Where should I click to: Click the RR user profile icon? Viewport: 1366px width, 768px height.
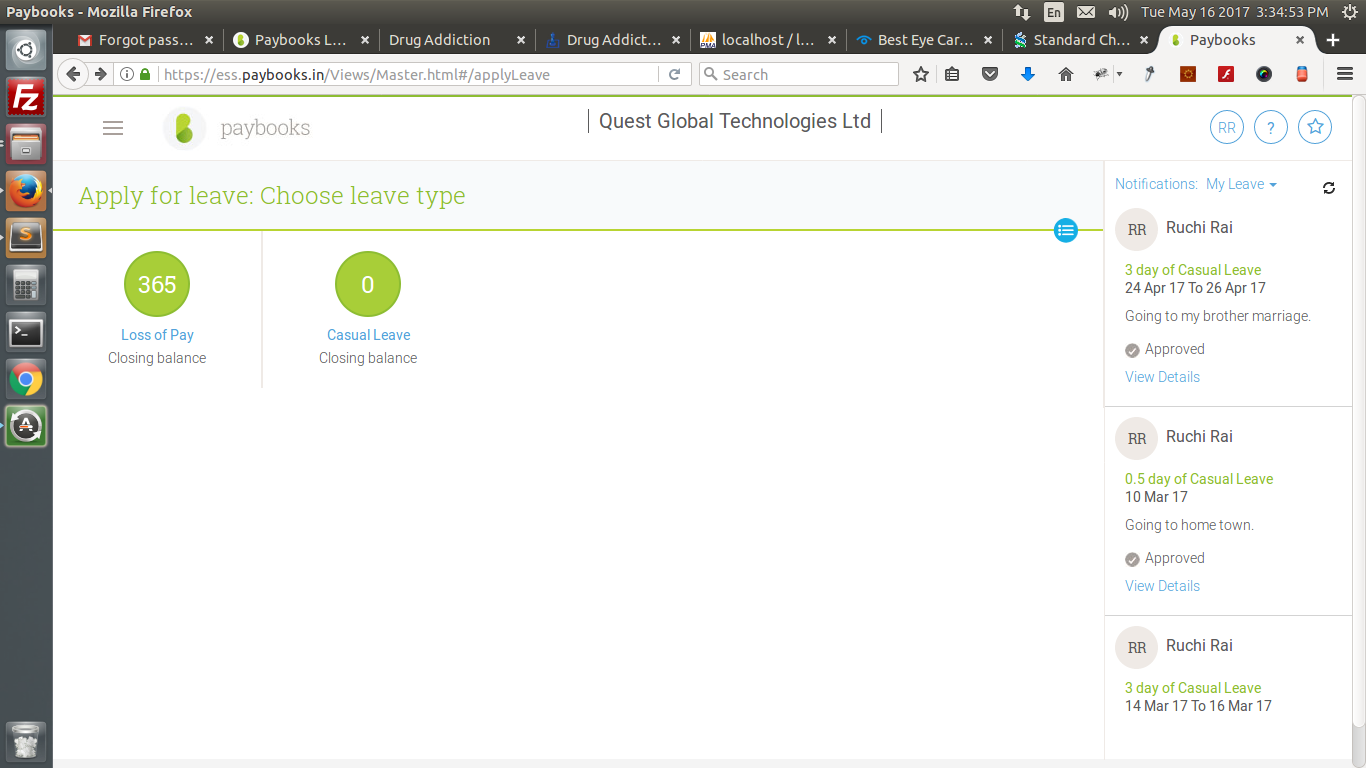coord(1226,128)
